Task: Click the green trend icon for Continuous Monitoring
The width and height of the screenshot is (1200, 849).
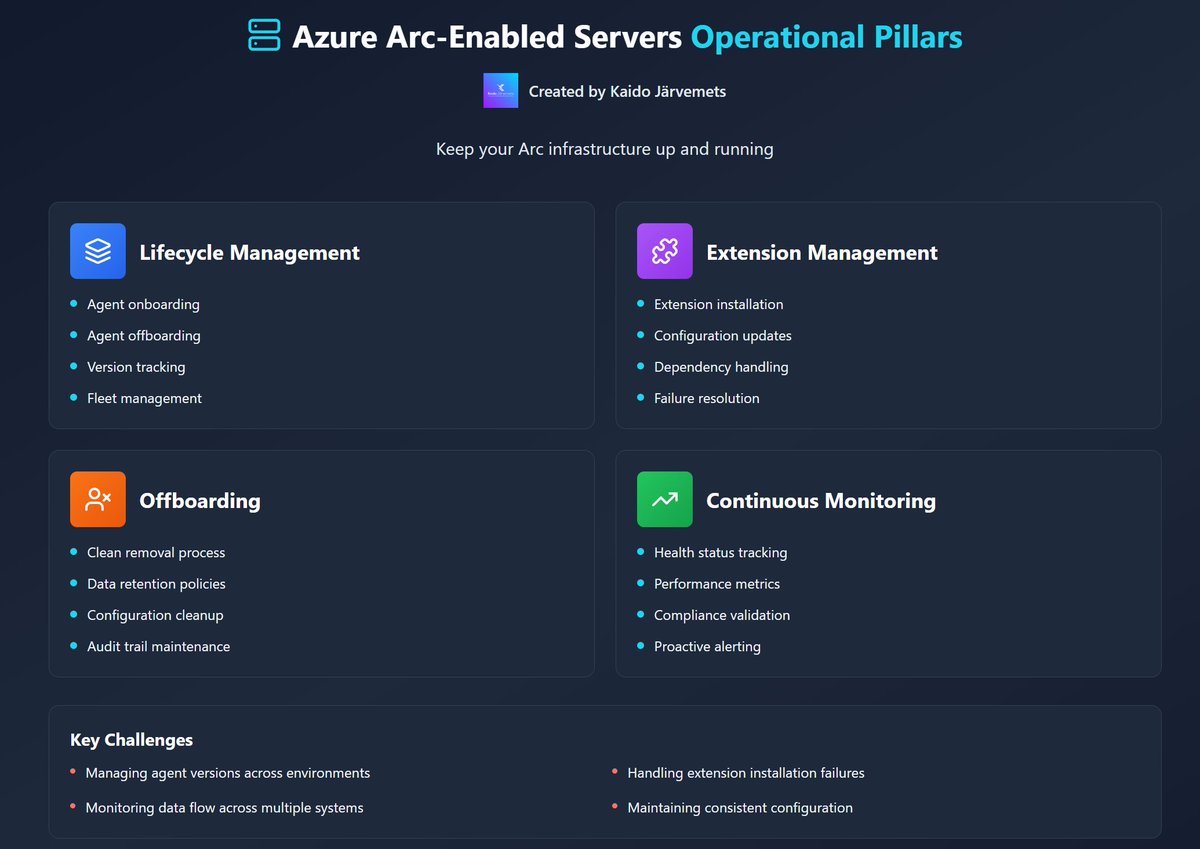Action: (665, 499)
